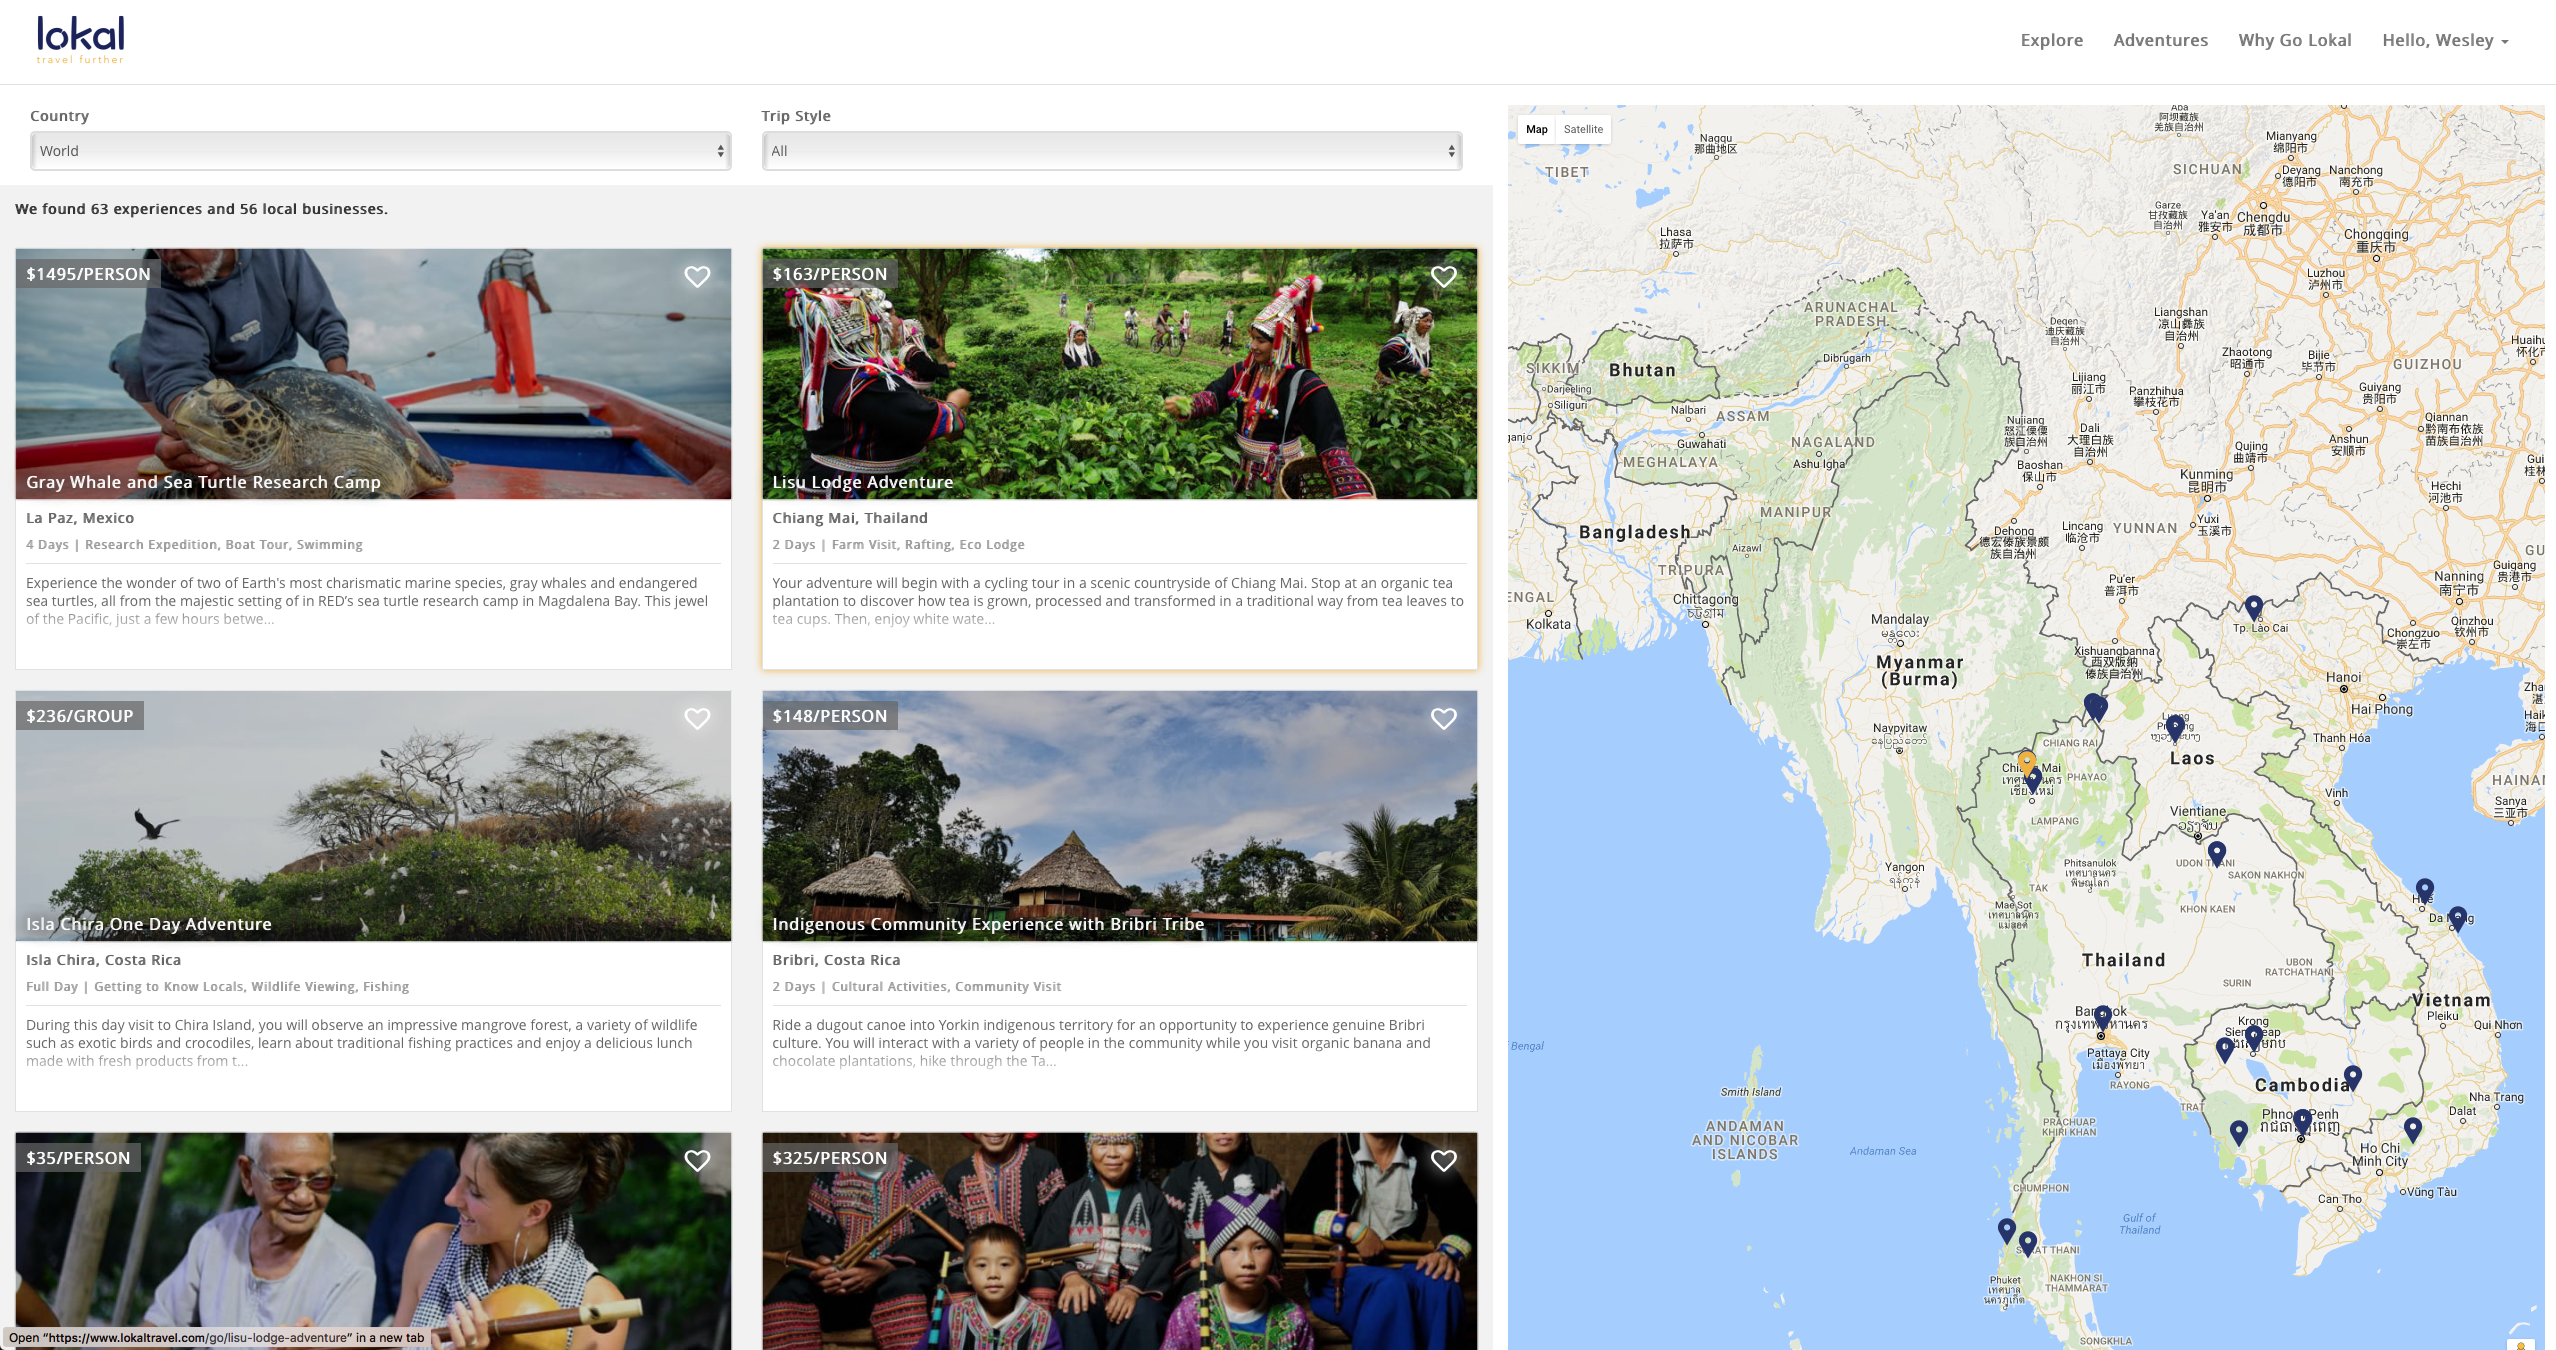Open the Lisu Lodge Adventure listing
Viewport: 2556px width, 1350px height.
[x=862, y=481]
